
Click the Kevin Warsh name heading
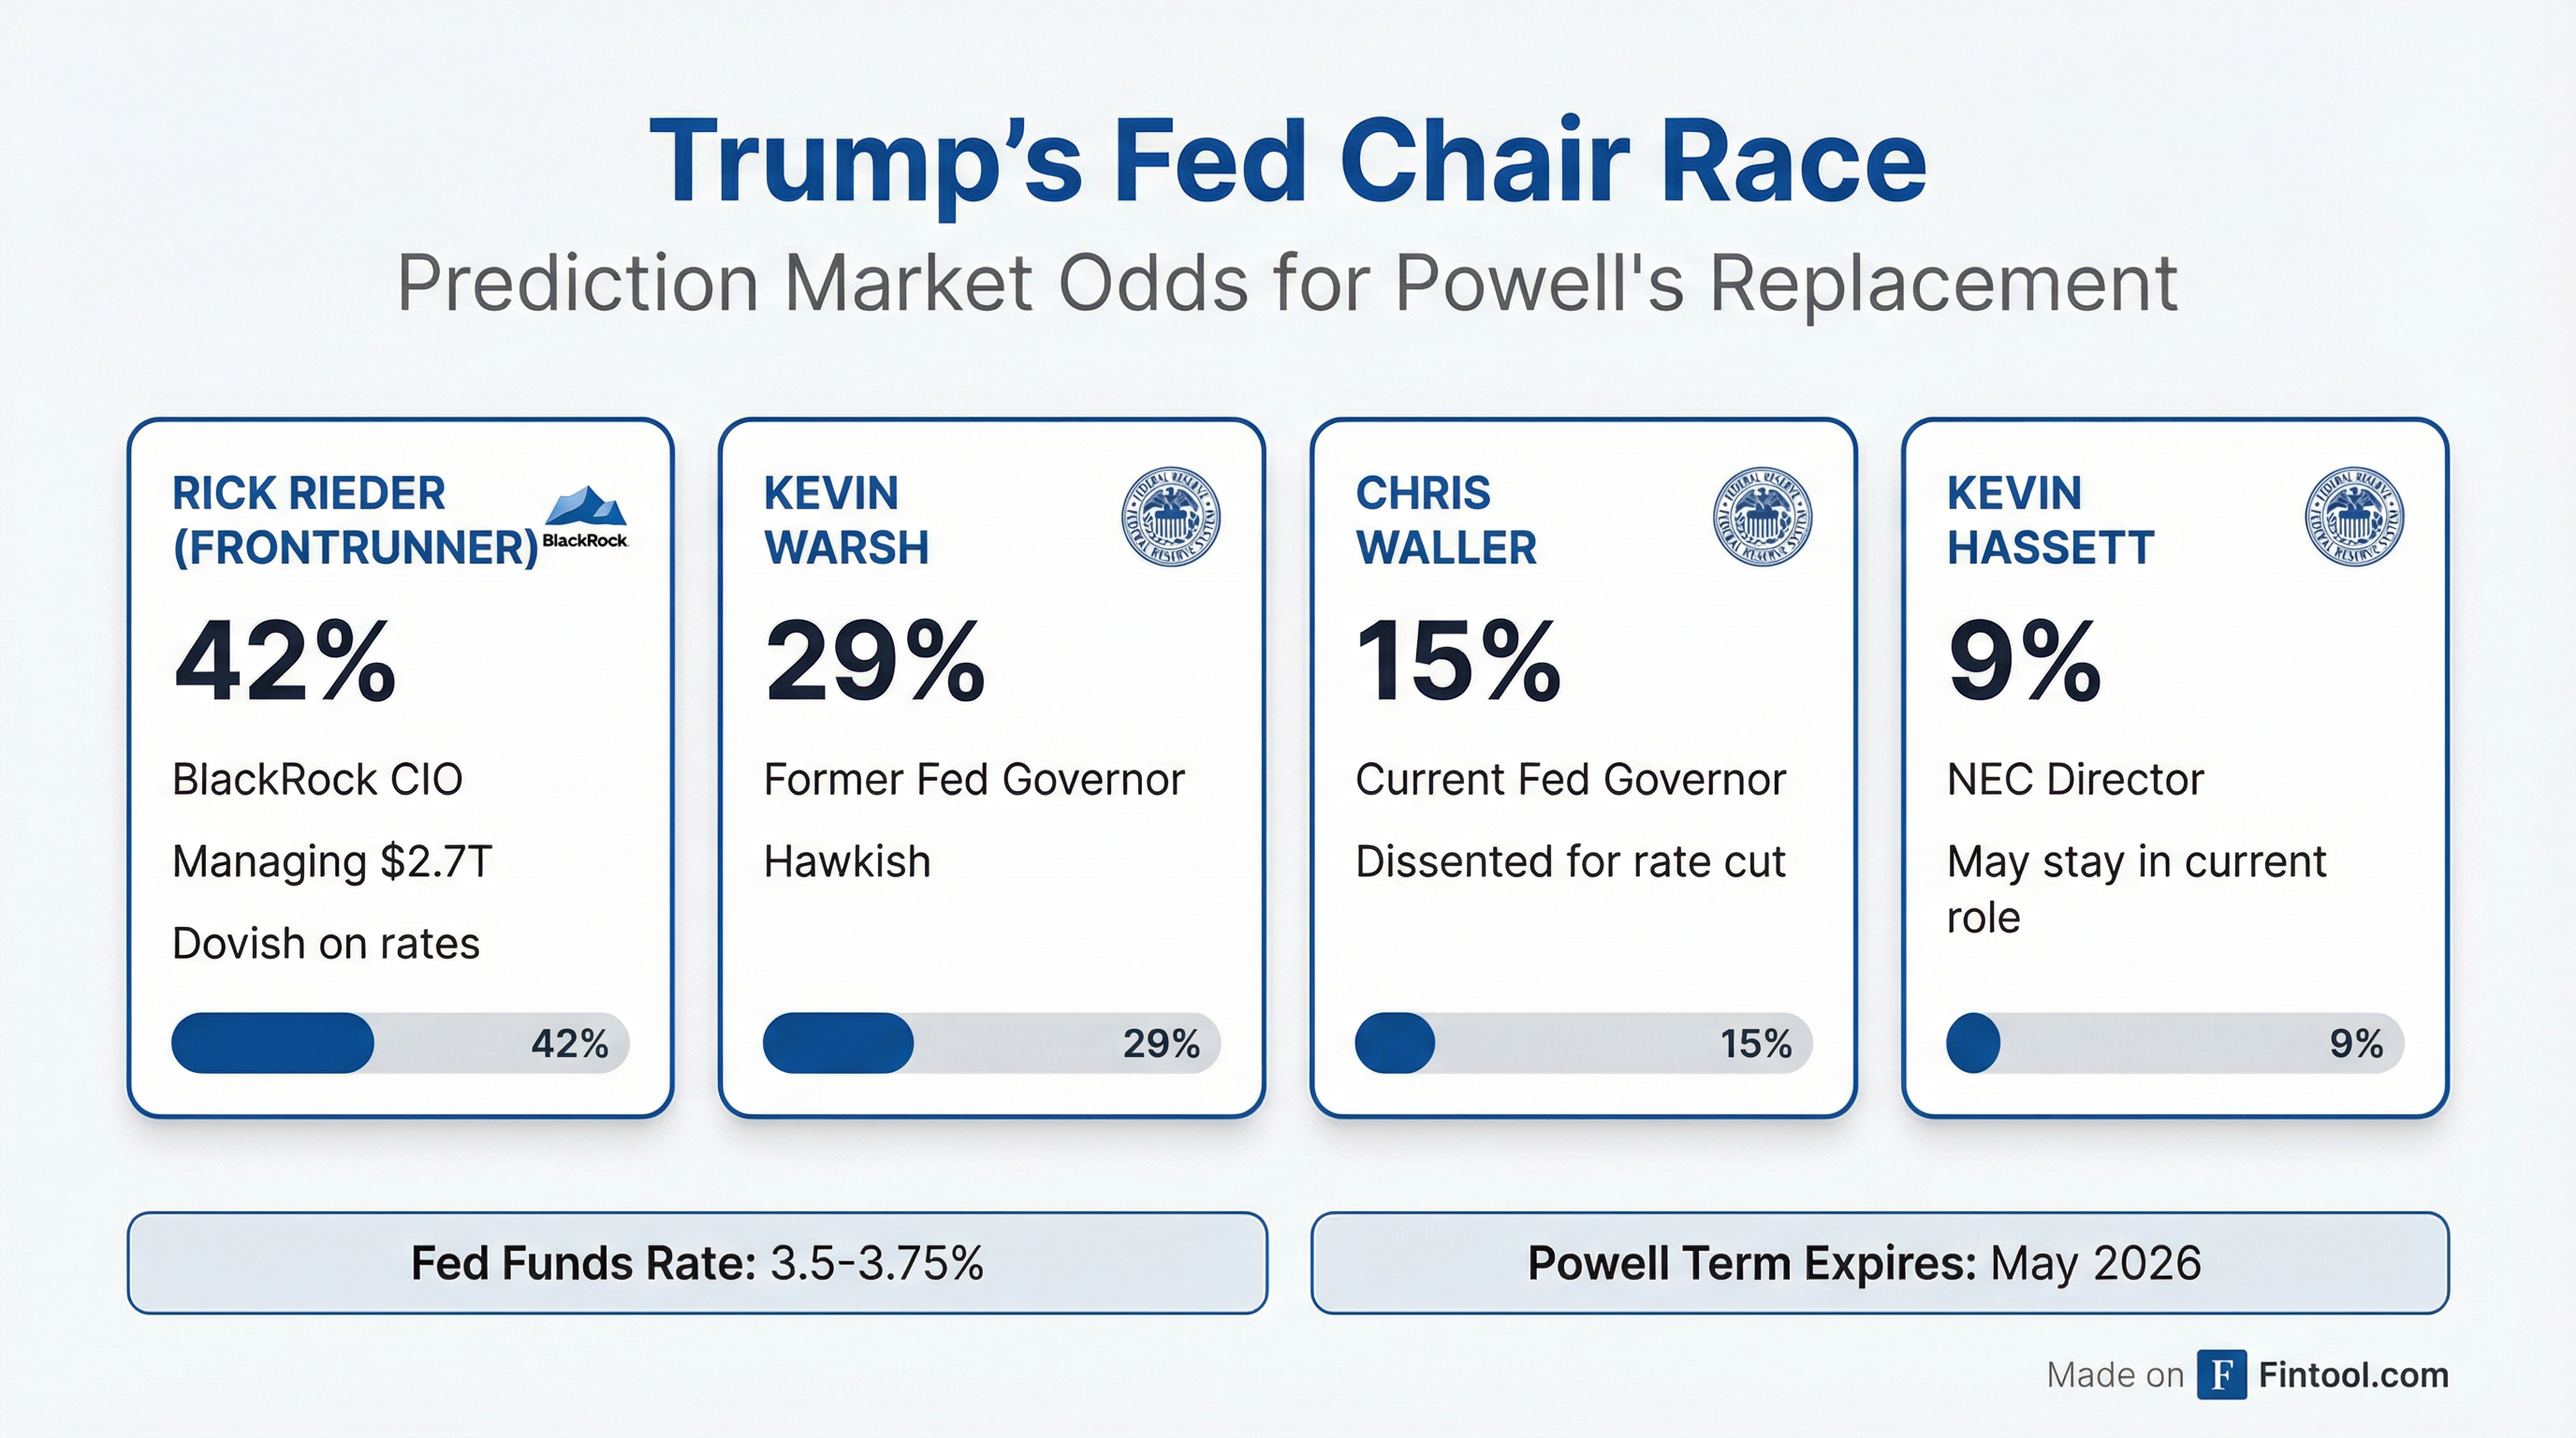pos(846,520)
